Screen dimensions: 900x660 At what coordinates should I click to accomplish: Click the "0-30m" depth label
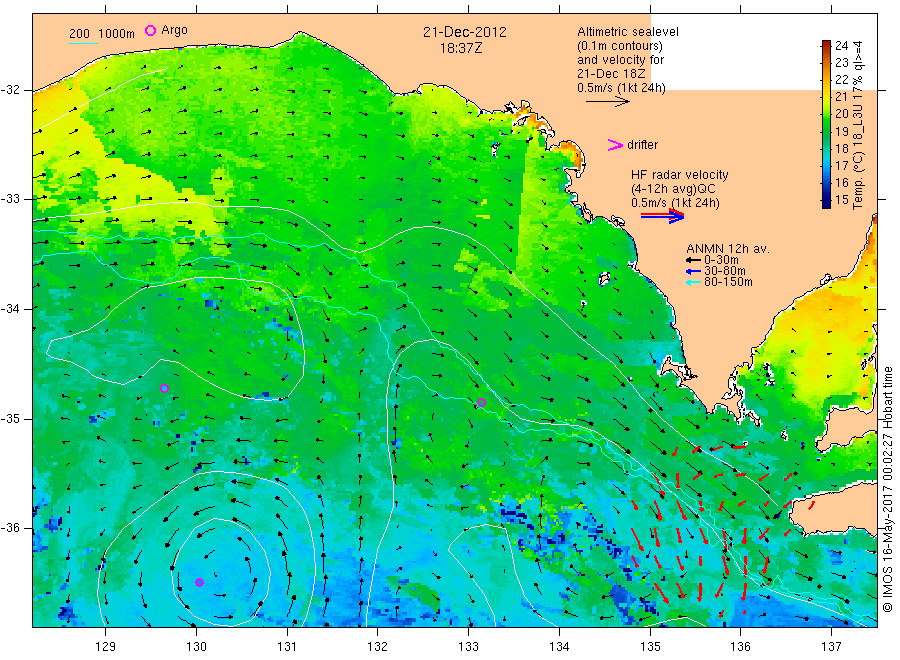tap(721, 260)
